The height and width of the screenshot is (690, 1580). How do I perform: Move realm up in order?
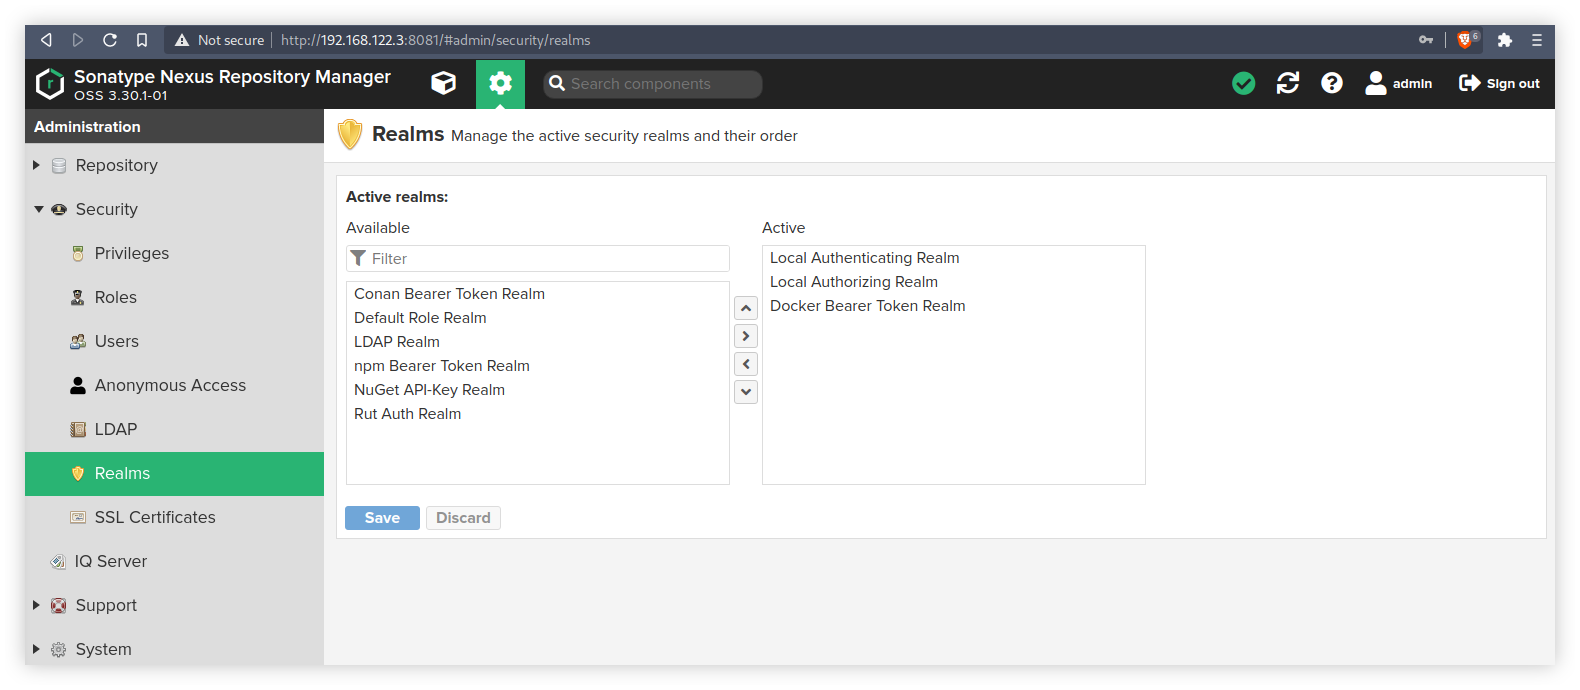[746, 308]
